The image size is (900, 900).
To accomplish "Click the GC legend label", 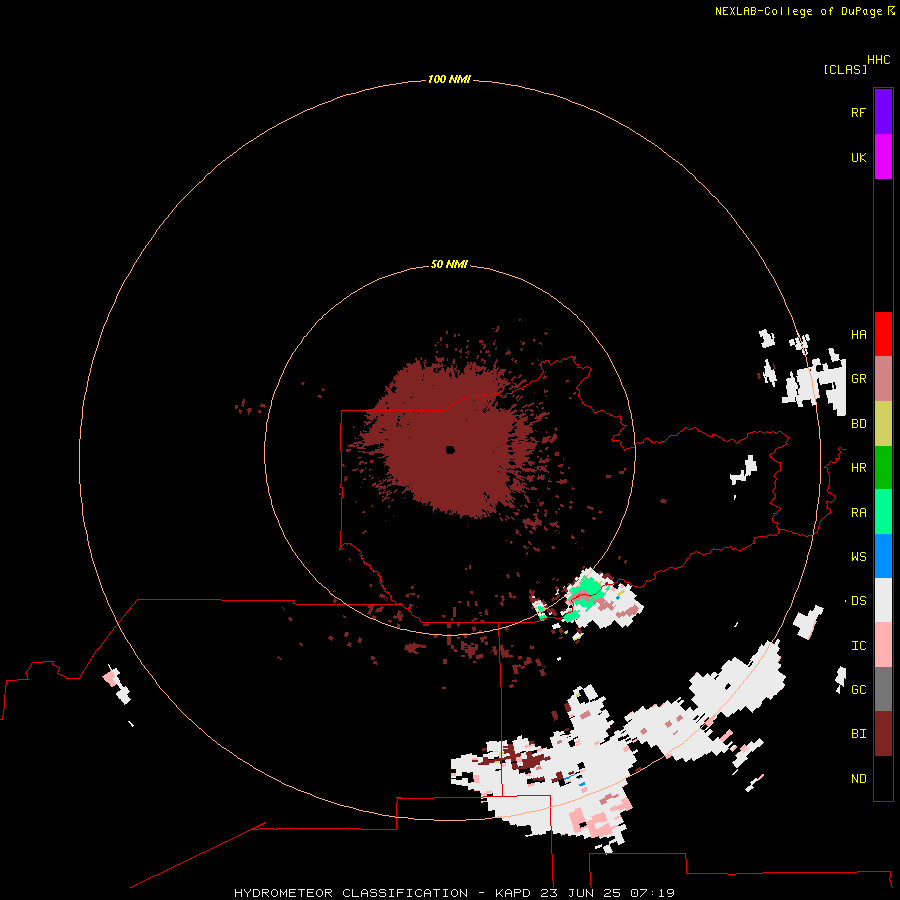I will point(858,690).
